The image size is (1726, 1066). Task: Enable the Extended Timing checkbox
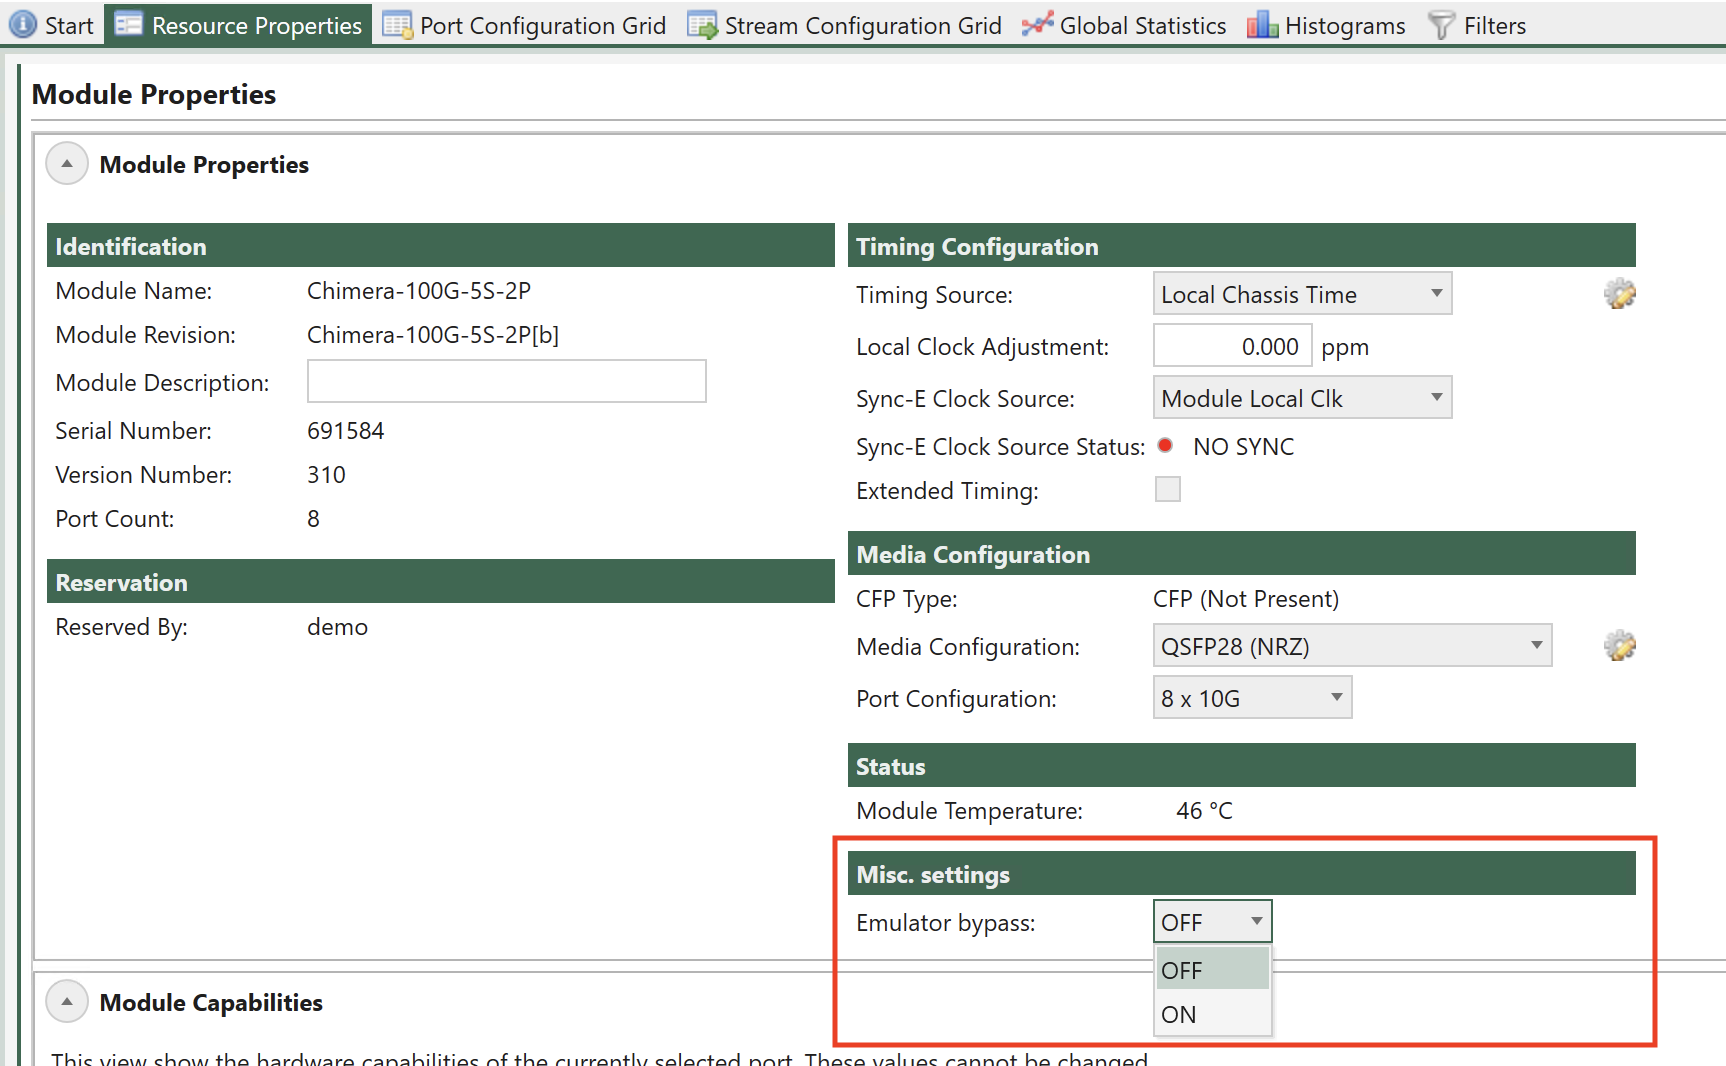click(1167, 489)
